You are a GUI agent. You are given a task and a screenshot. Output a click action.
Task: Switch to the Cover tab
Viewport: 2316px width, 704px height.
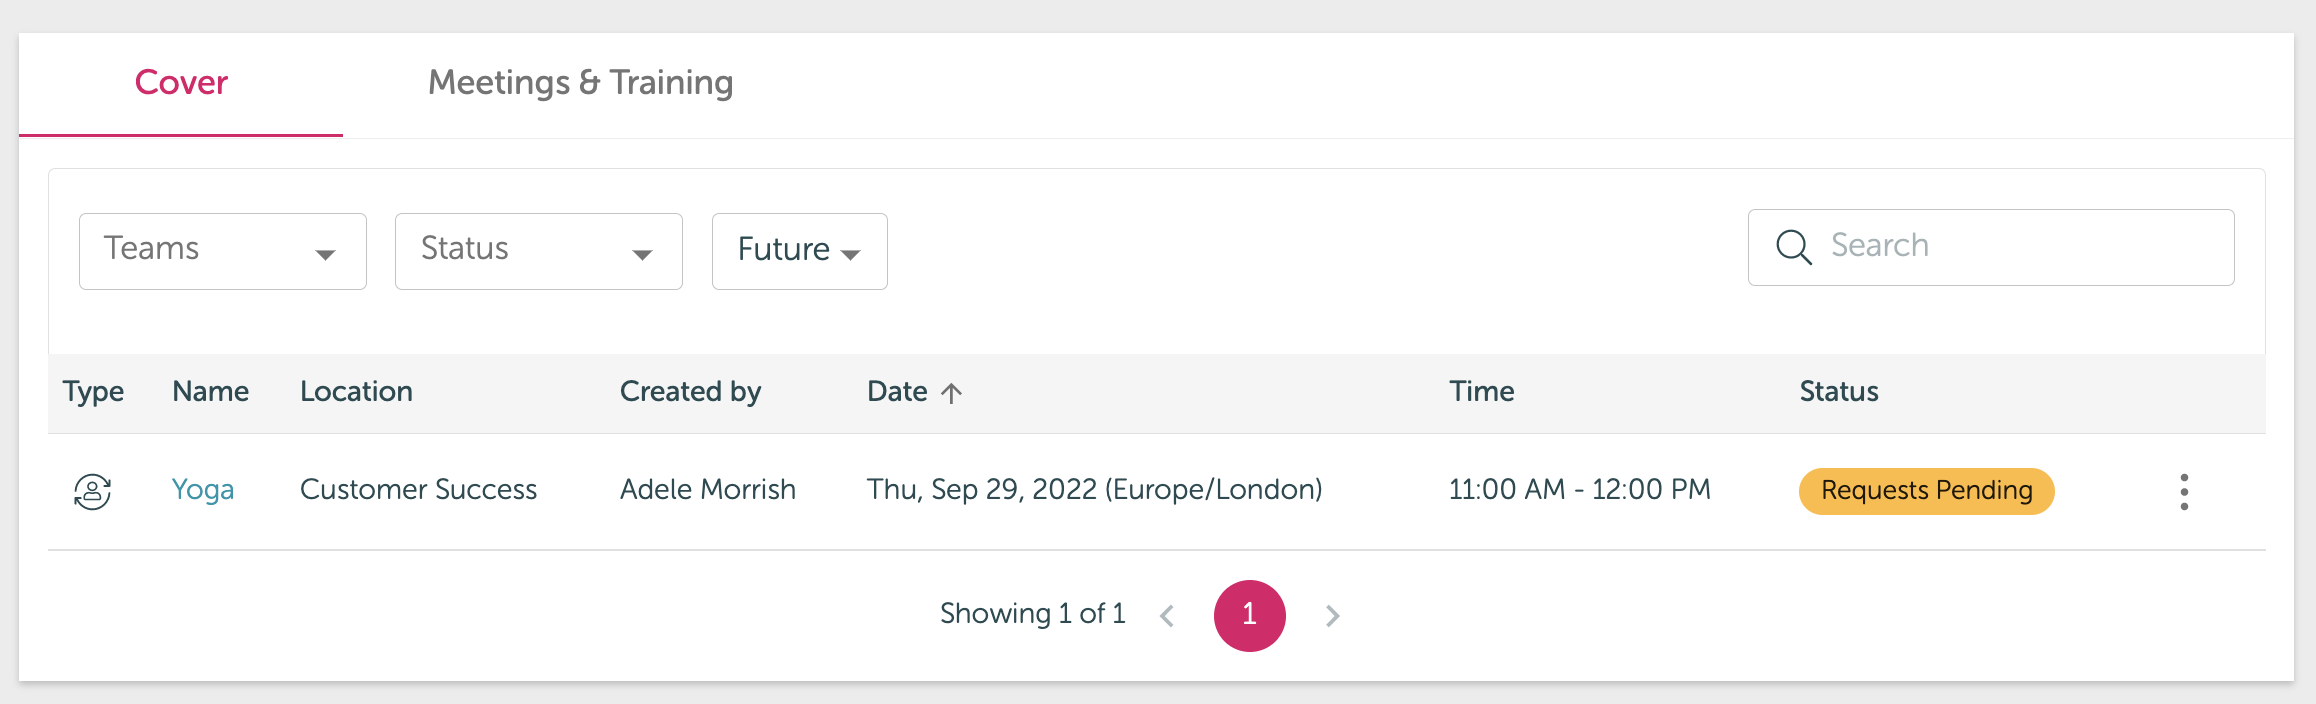(x=181, y=84)
